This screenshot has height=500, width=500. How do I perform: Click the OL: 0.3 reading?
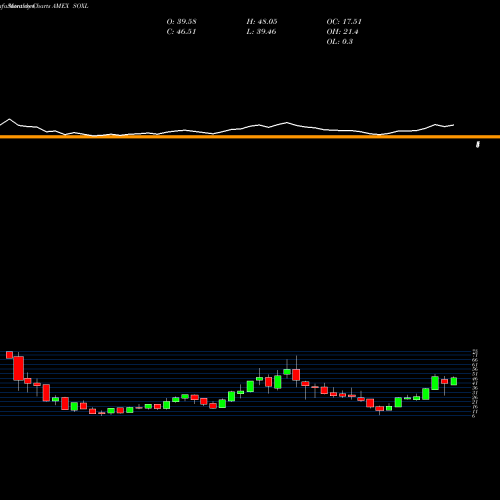[x=340, y=42]
